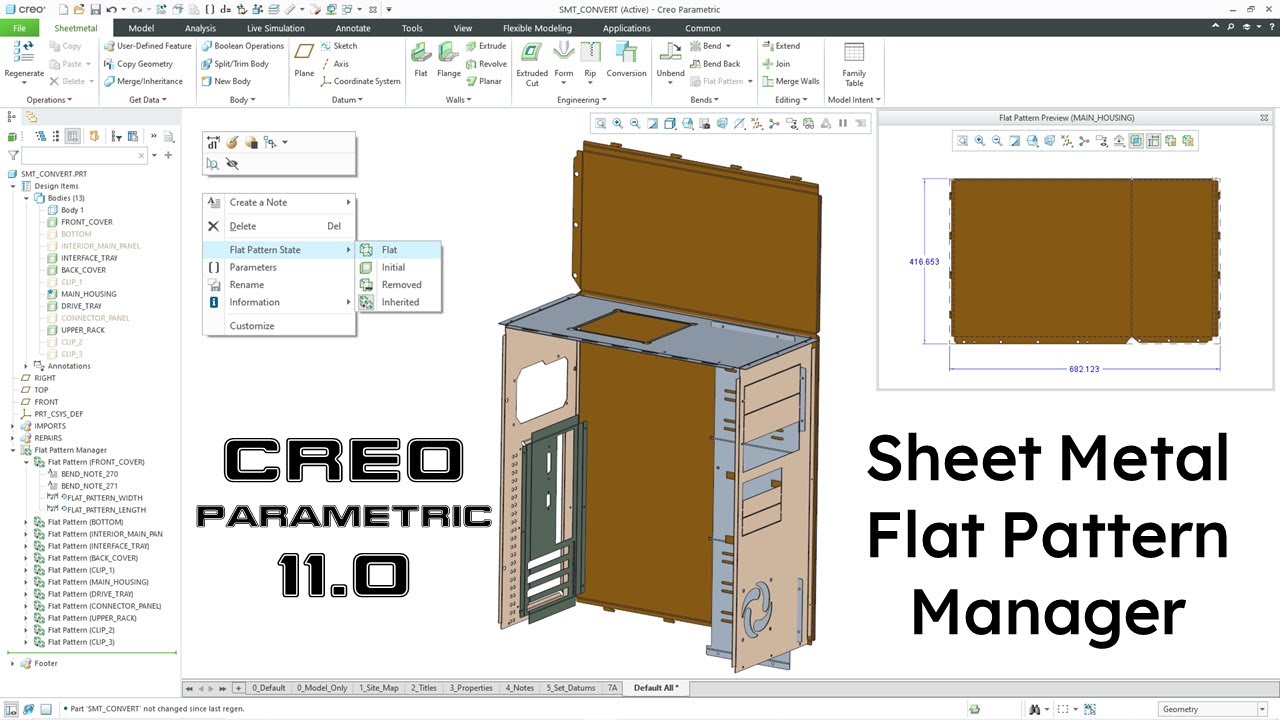
Task: Expand the Model Intent group dropdown
Action: click(x=854, y=100)
